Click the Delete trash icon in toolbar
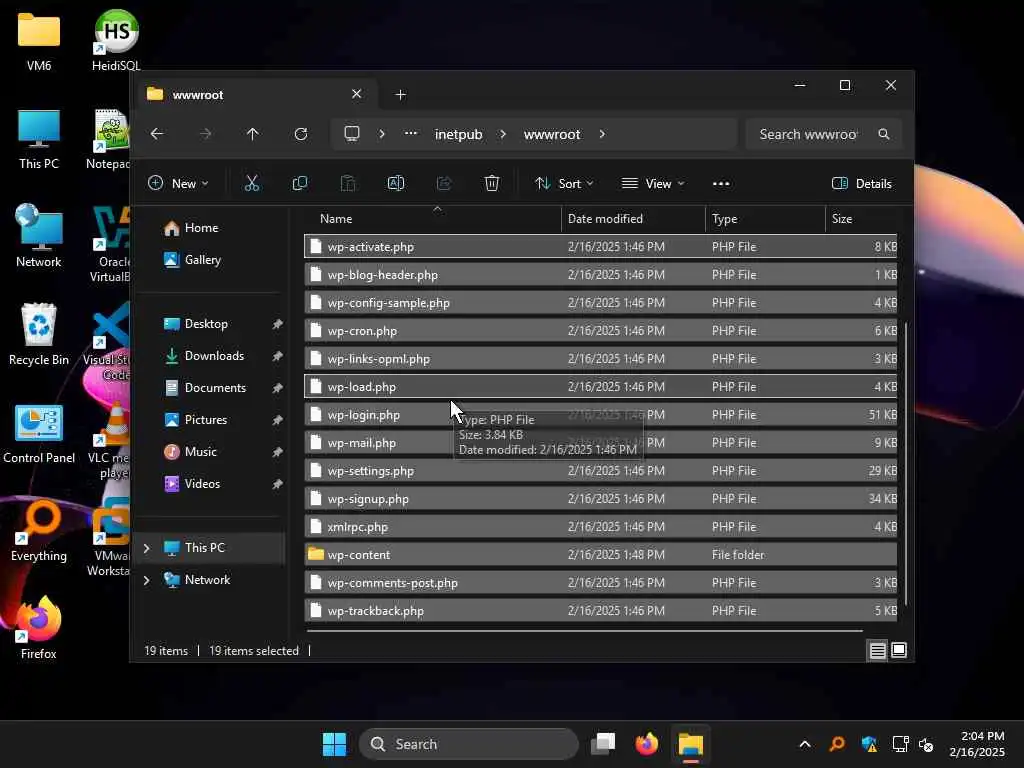 click(x=492, y=184)
